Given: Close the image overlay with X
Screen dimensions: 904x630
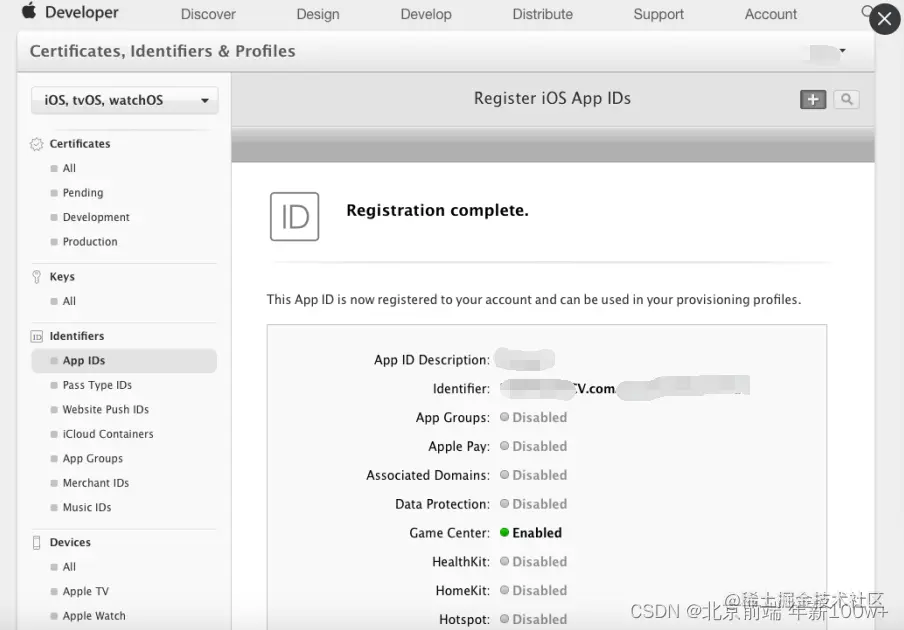Looking at the screenshot, I should click(884, 19).
